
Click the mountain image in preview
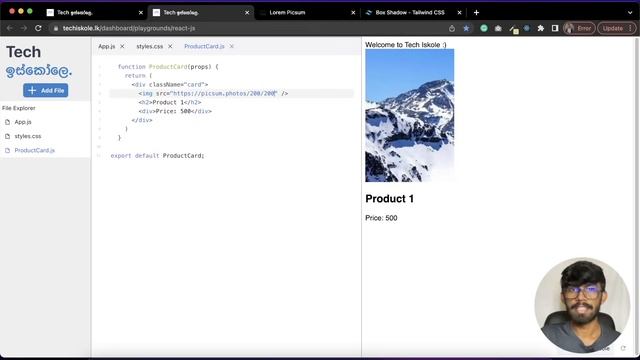tap(409, 116)
